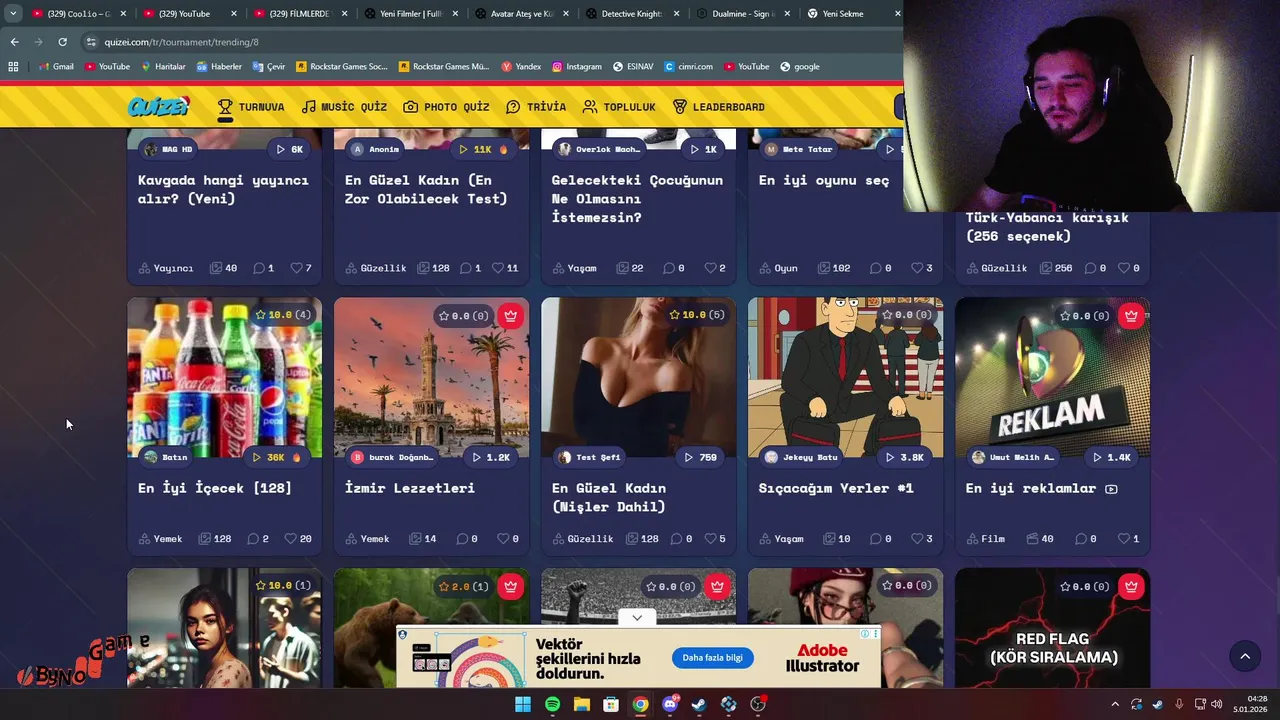Open Spotify from the taskbar
The image size is (1280, 720).
click(x=552, y=704)
